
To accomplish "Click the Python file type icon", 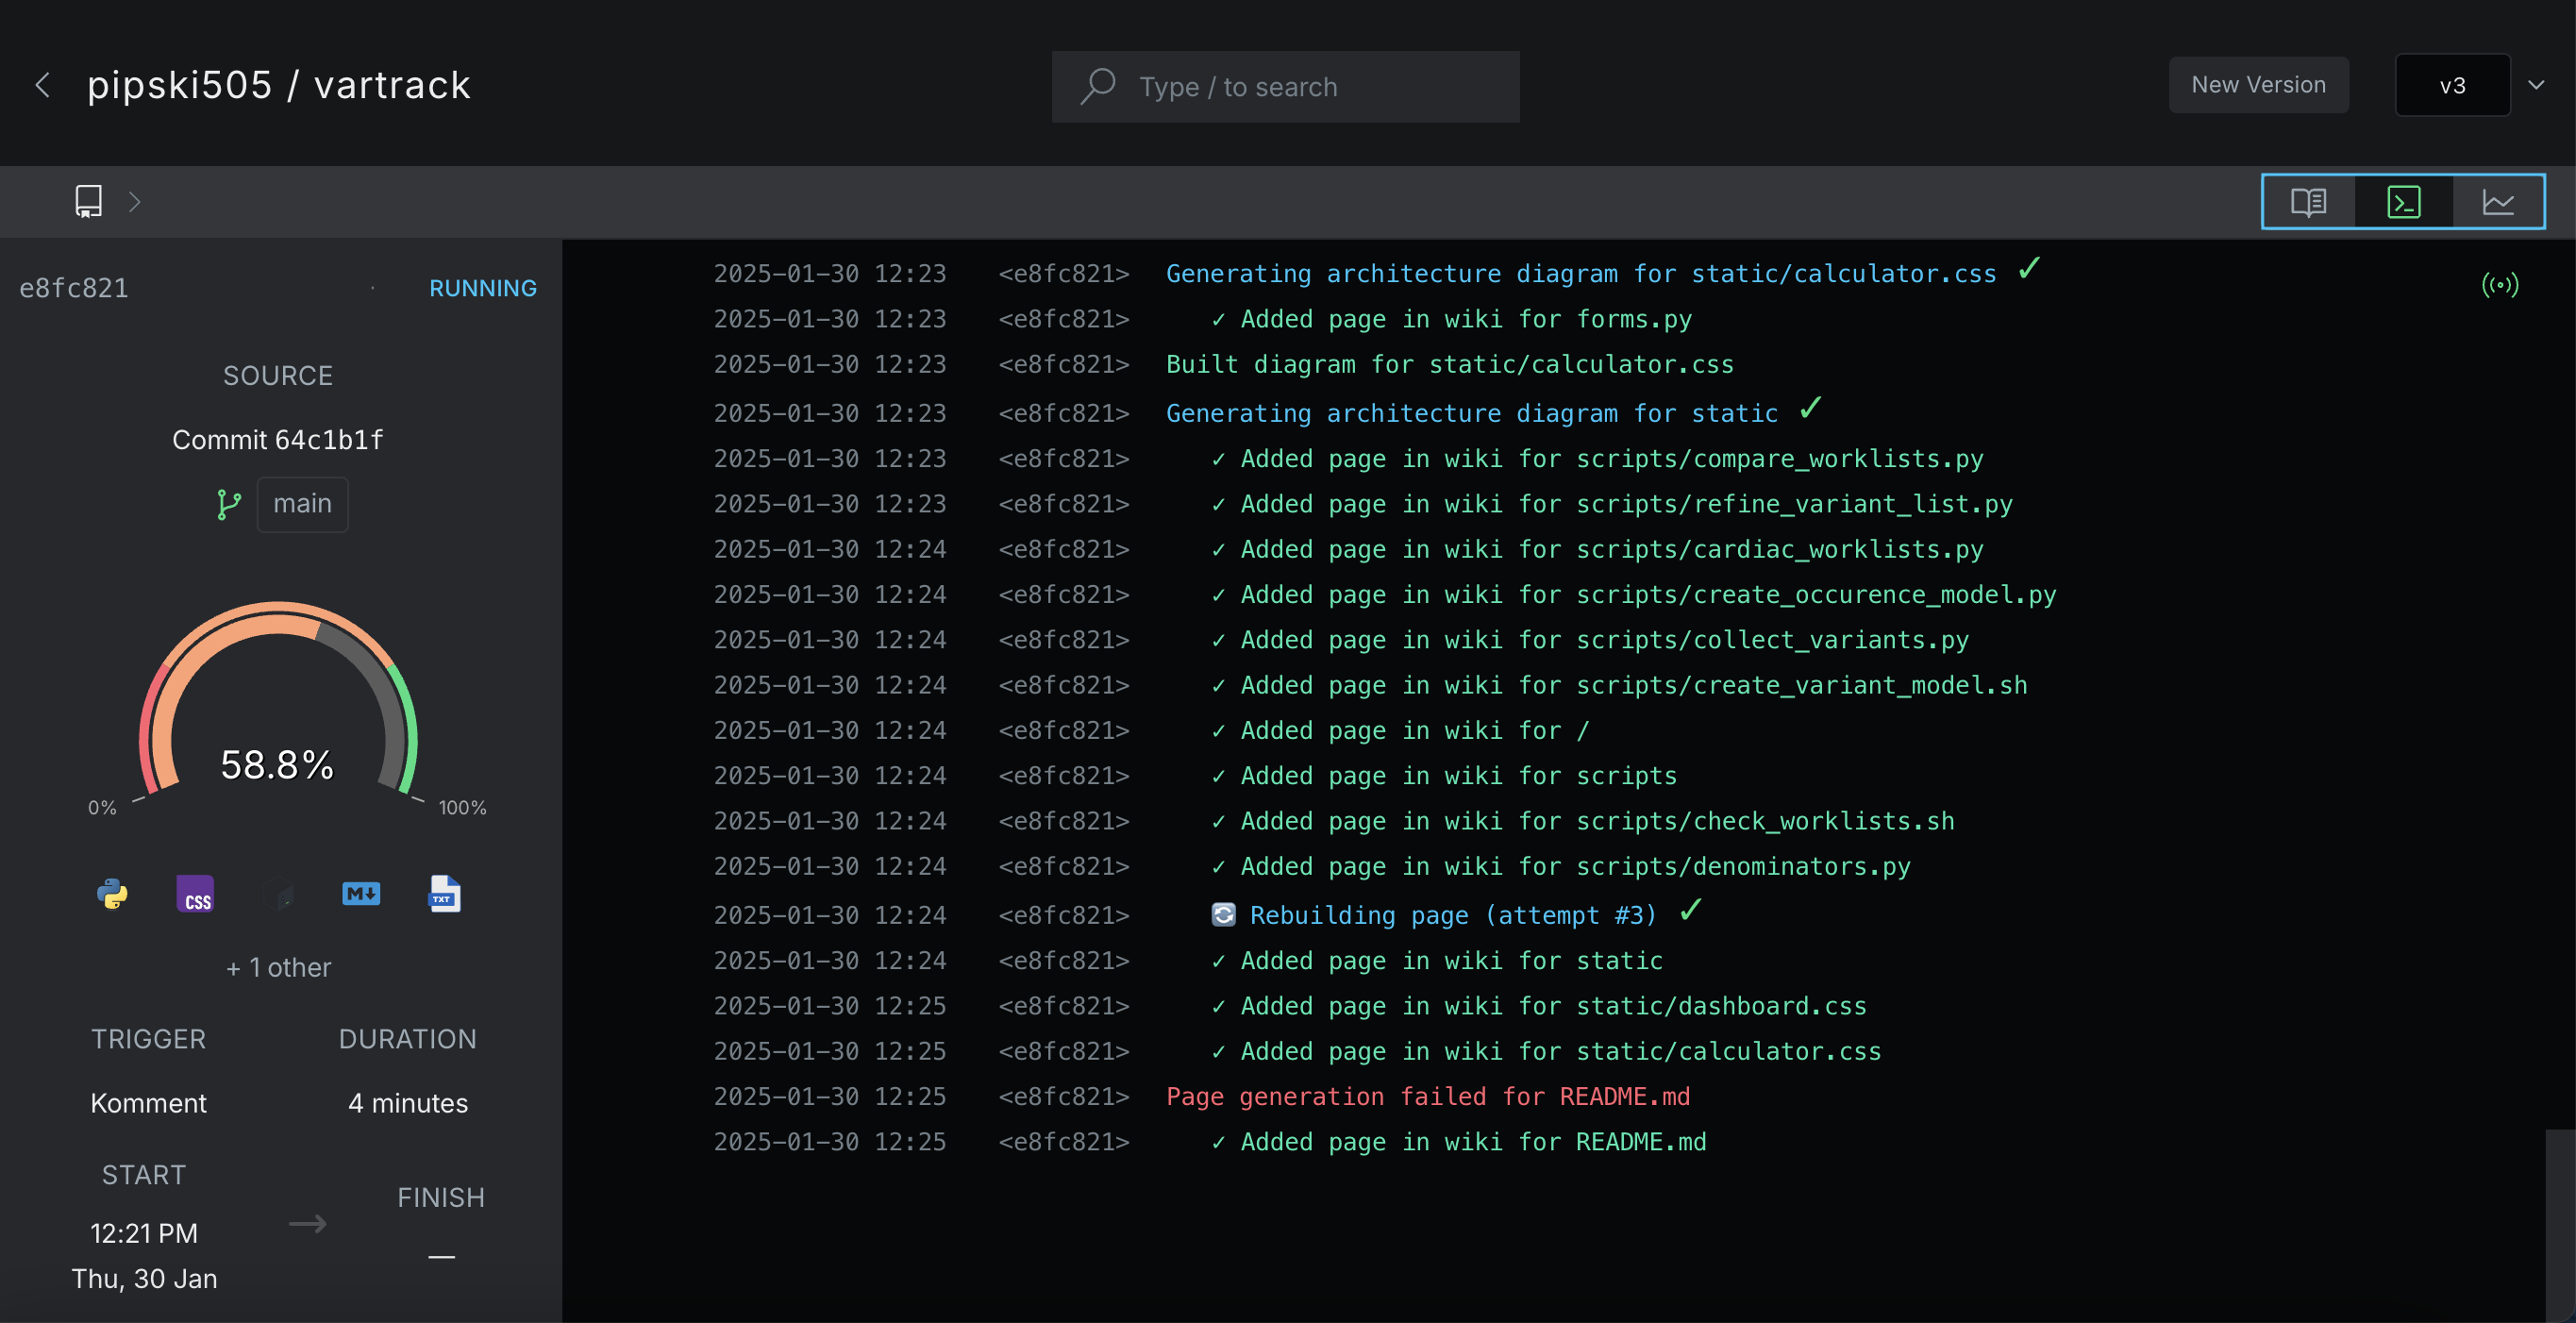I will [115, 895].
